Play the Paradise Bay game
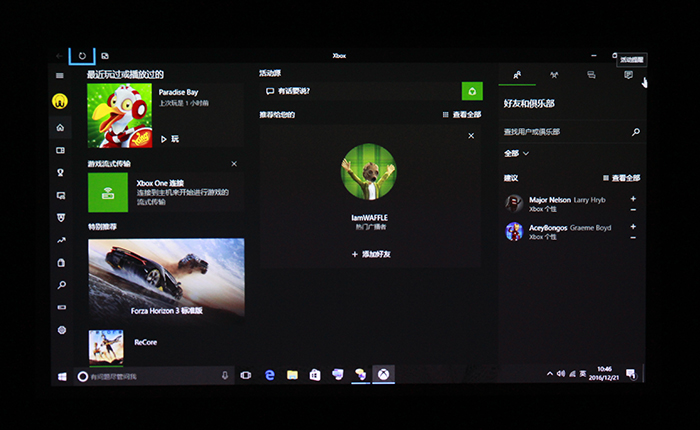This screenshot has height=430, width=700. coord(170,138)
